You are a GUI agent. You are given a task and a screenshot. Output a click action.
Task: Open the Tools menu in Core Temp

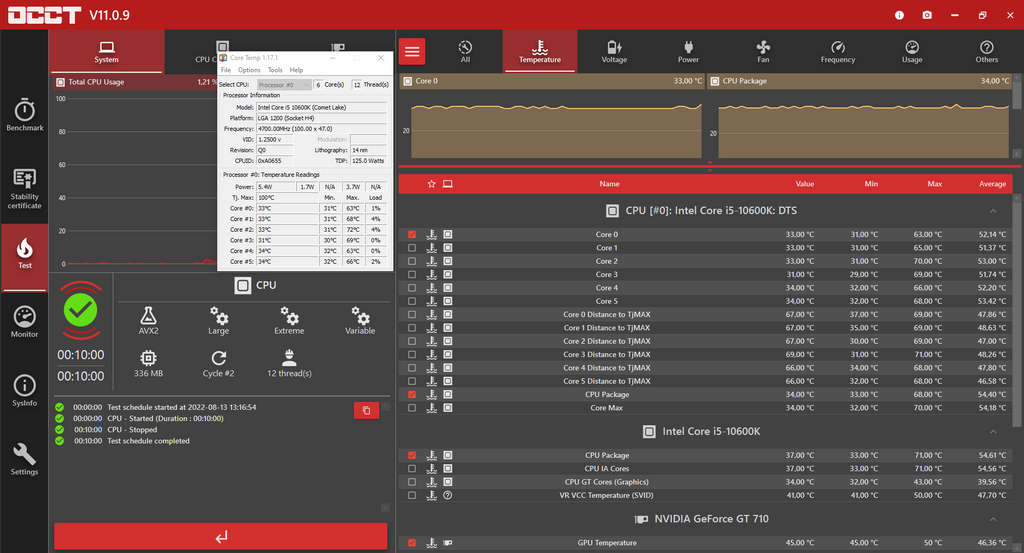275,70
